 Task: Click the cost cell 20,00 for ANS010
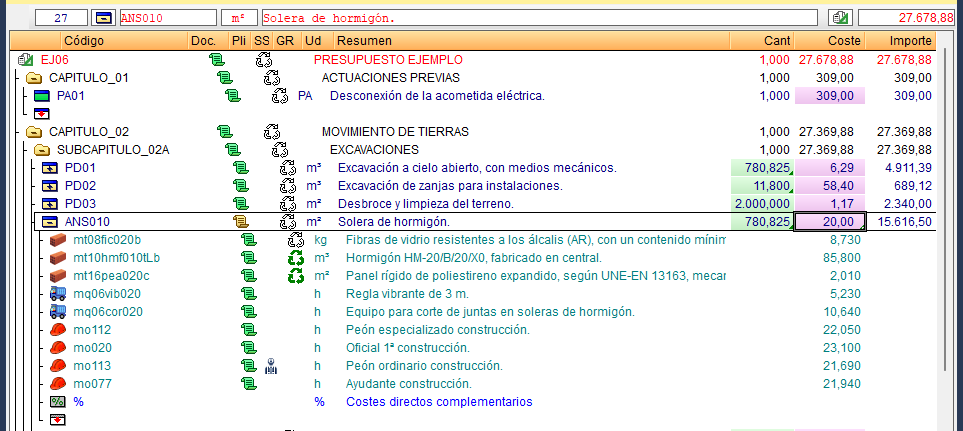click(x=830, y=222)
